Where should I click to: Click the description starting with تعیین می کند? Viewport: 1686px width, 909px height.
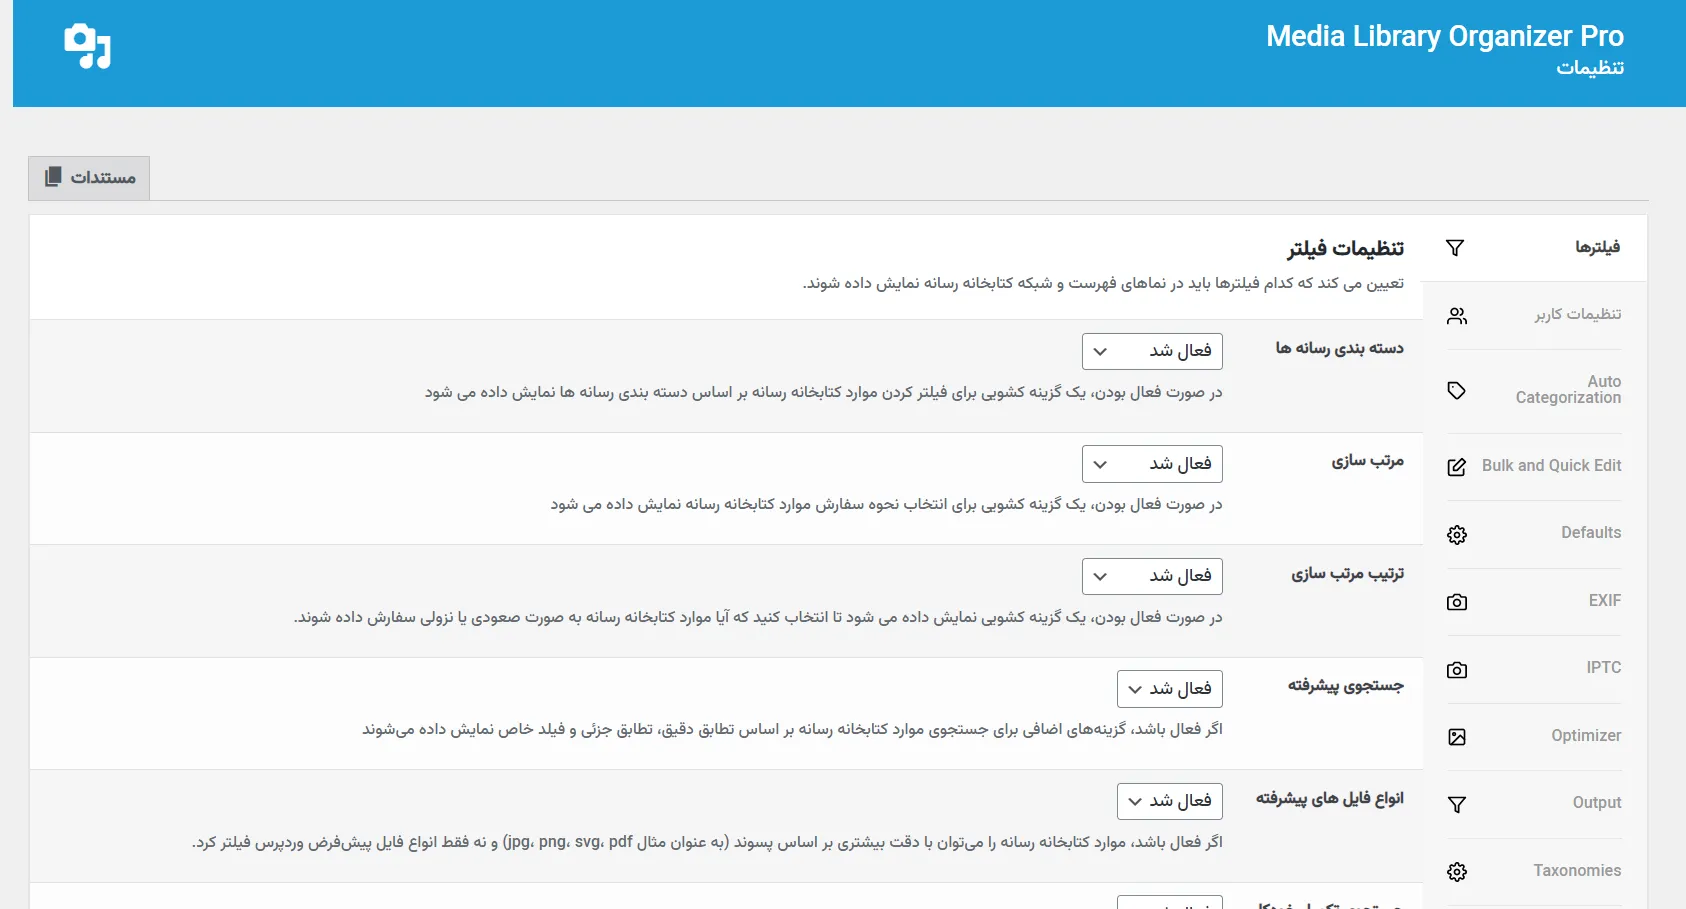(1103, 284)
